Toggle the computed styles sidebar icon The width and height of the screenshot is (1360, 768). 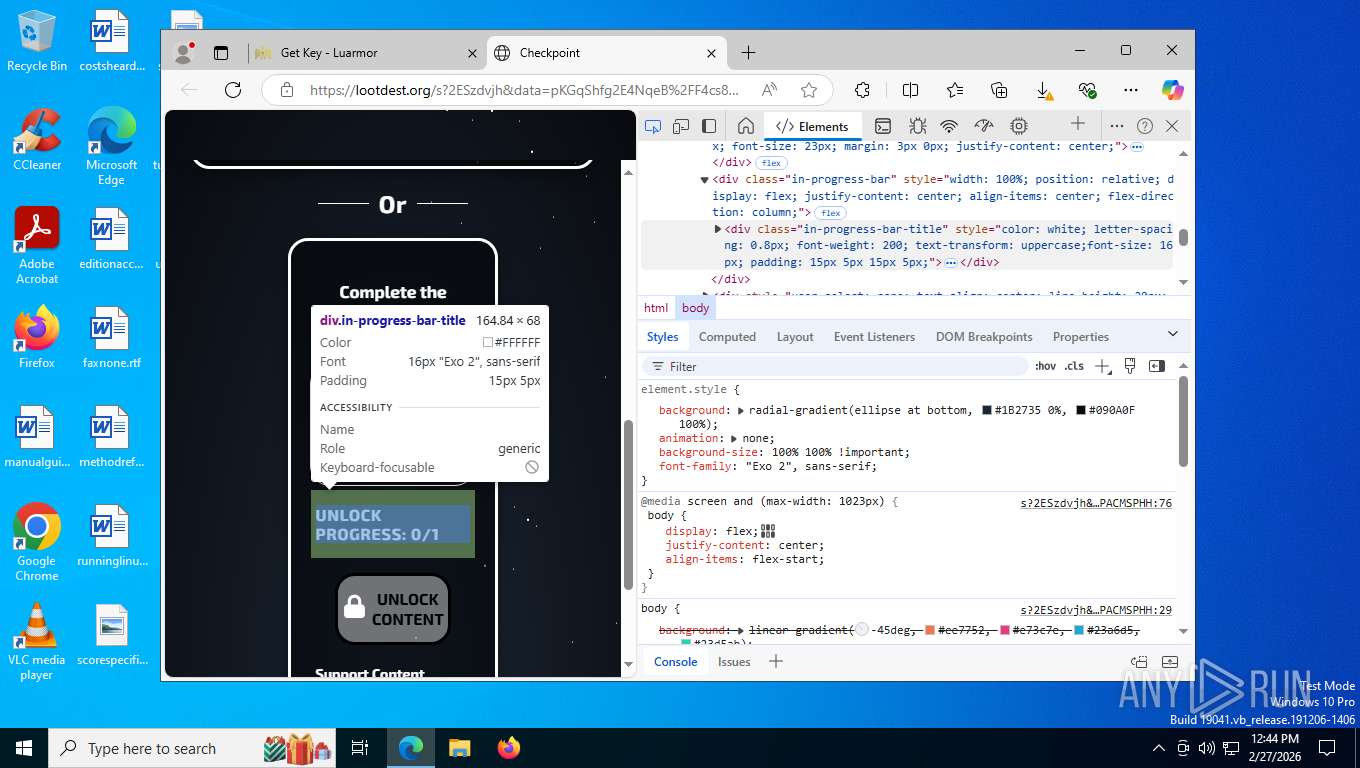point(1157,366)
